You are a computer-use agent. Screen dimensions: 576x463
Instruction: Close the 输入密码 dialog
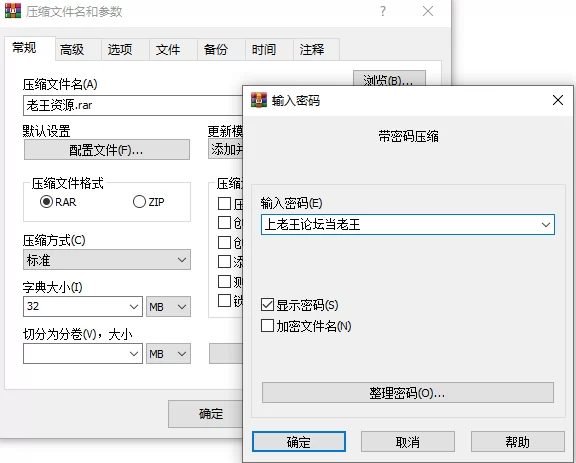[558, 100]
